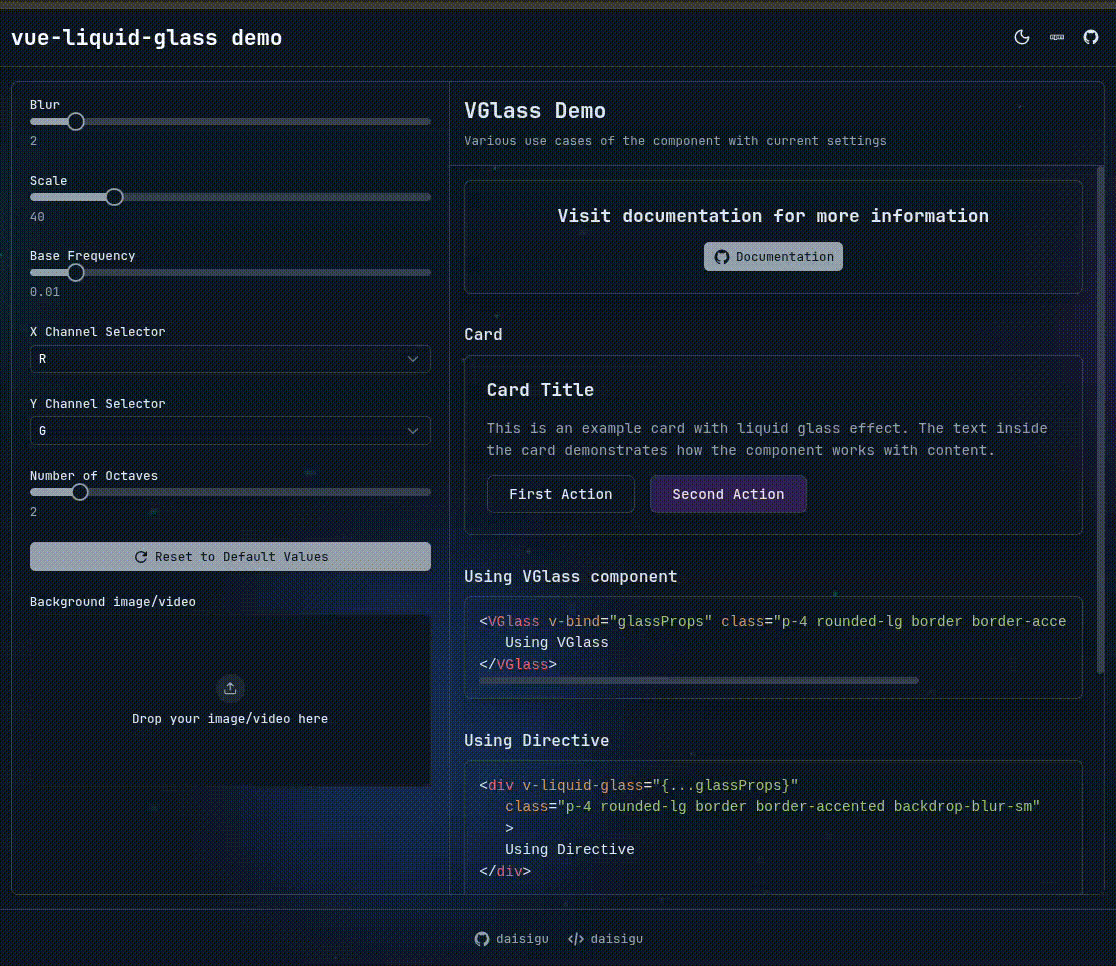Click the GitHub icon in the footer
The width and height of the screenshot is (1116, 966).
482,939
